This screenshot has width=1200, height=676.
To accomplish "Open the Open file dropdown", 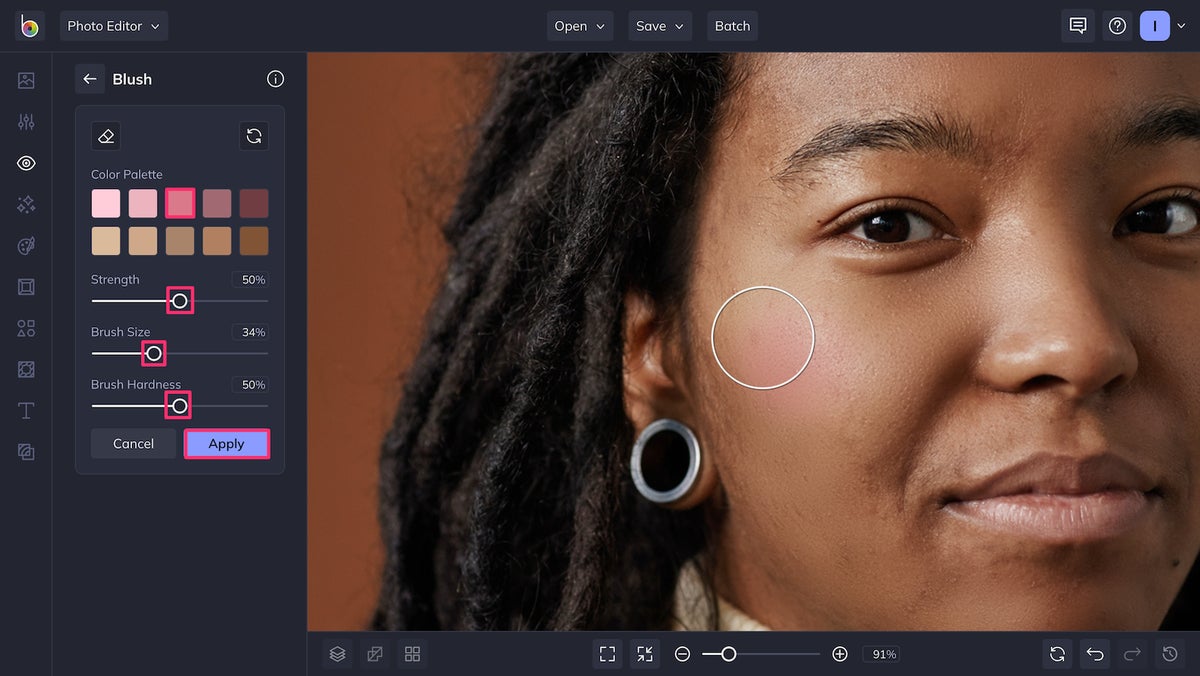I will coord(580,26).
